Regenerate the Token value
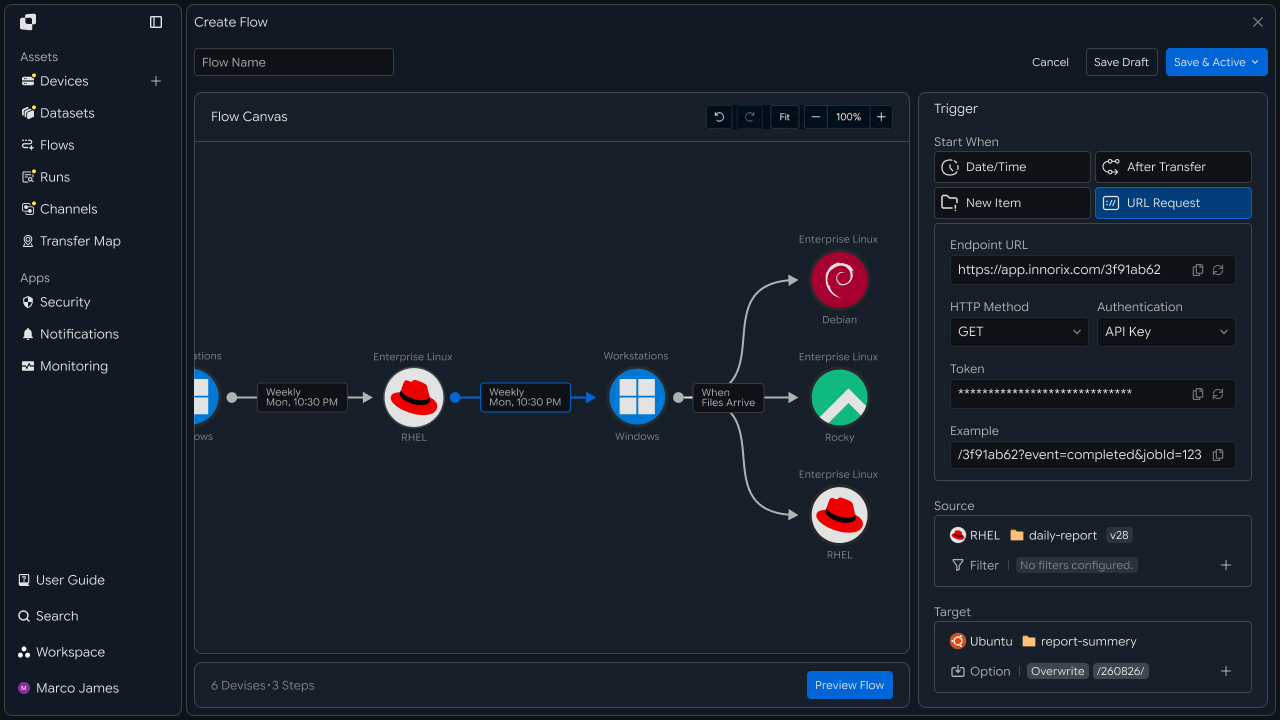Screen dimensions: 1280x720 pyautogui.click(x=1218, y=394)
